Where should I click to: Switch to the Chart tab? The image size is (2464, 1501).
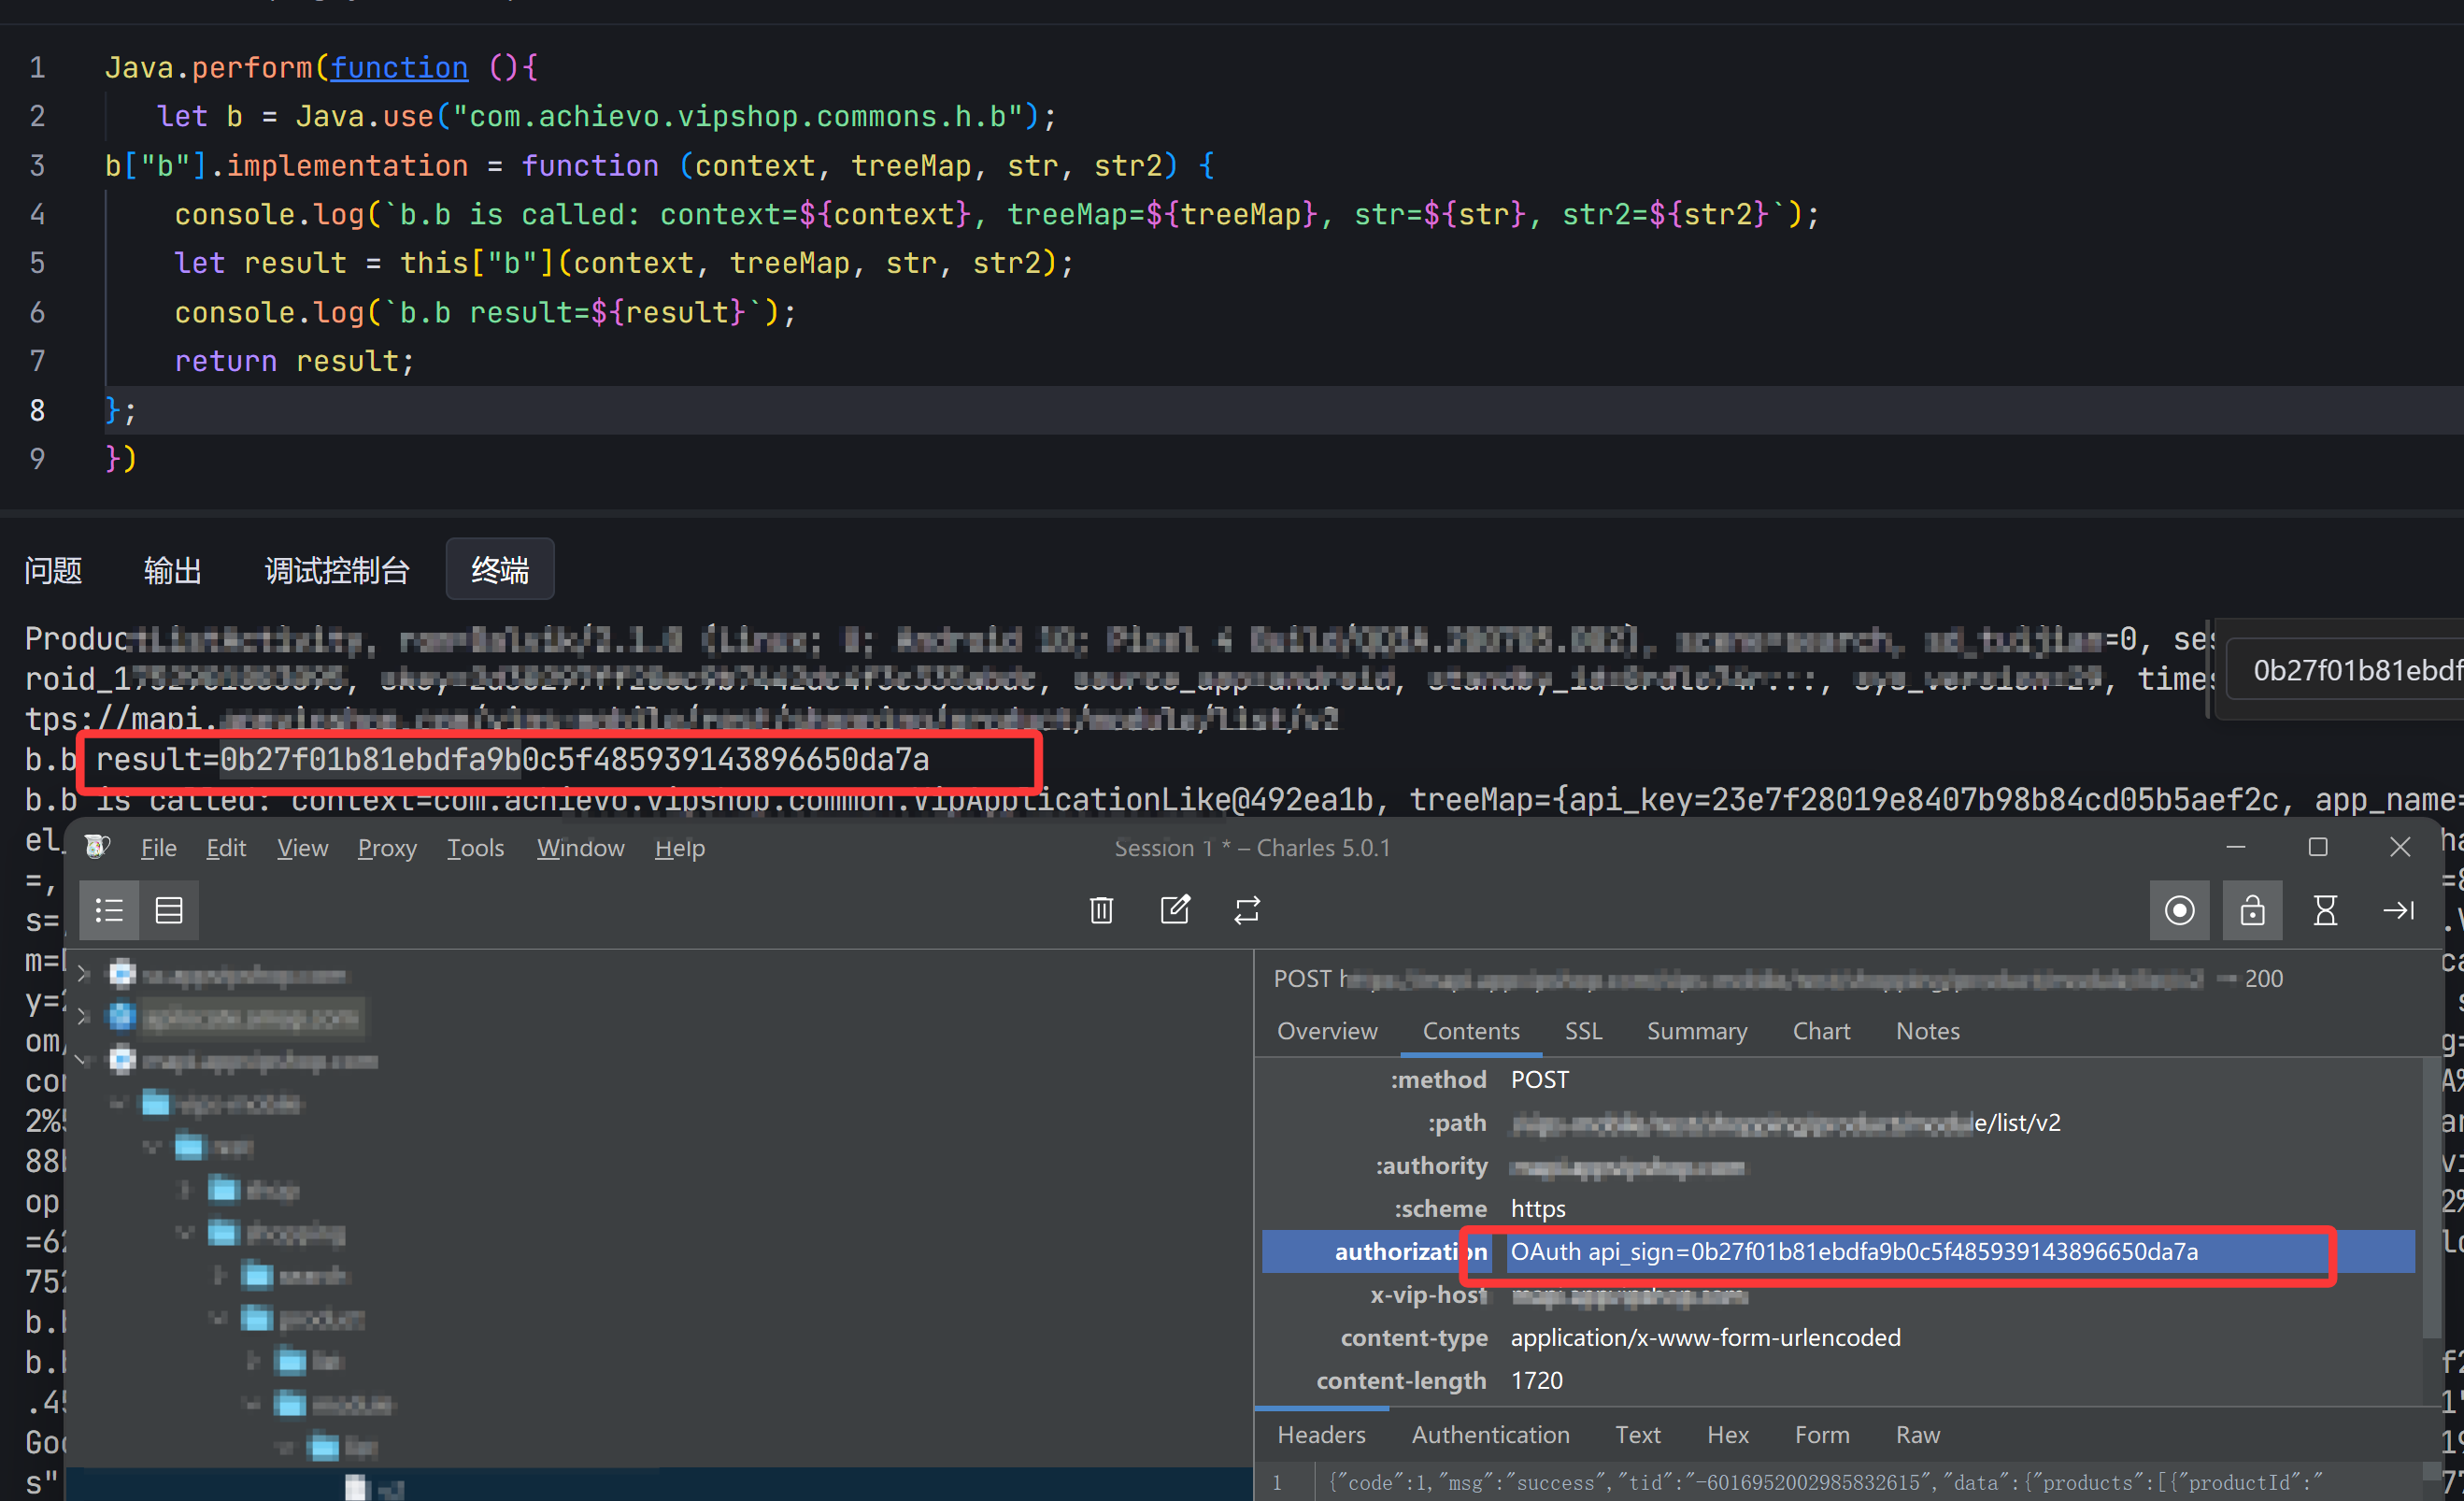pos(1820,1030)
